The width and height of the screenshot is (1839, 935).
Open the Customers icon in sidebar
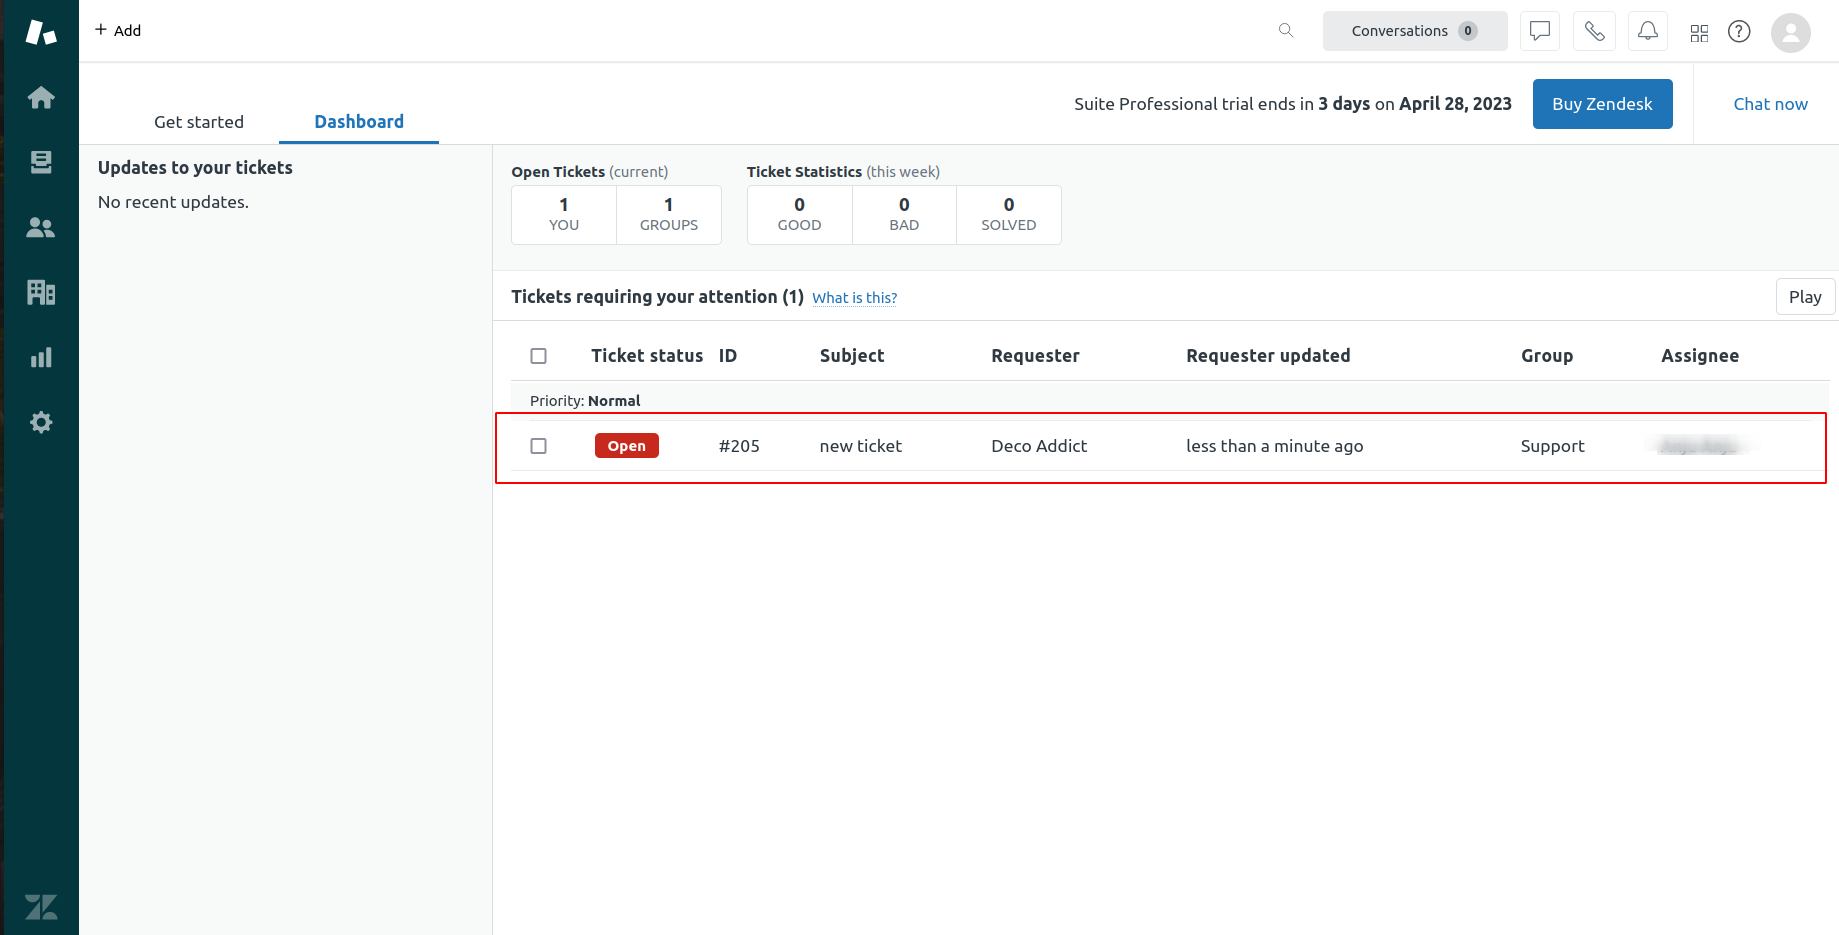pyautogui.click(x=41, y=228)
